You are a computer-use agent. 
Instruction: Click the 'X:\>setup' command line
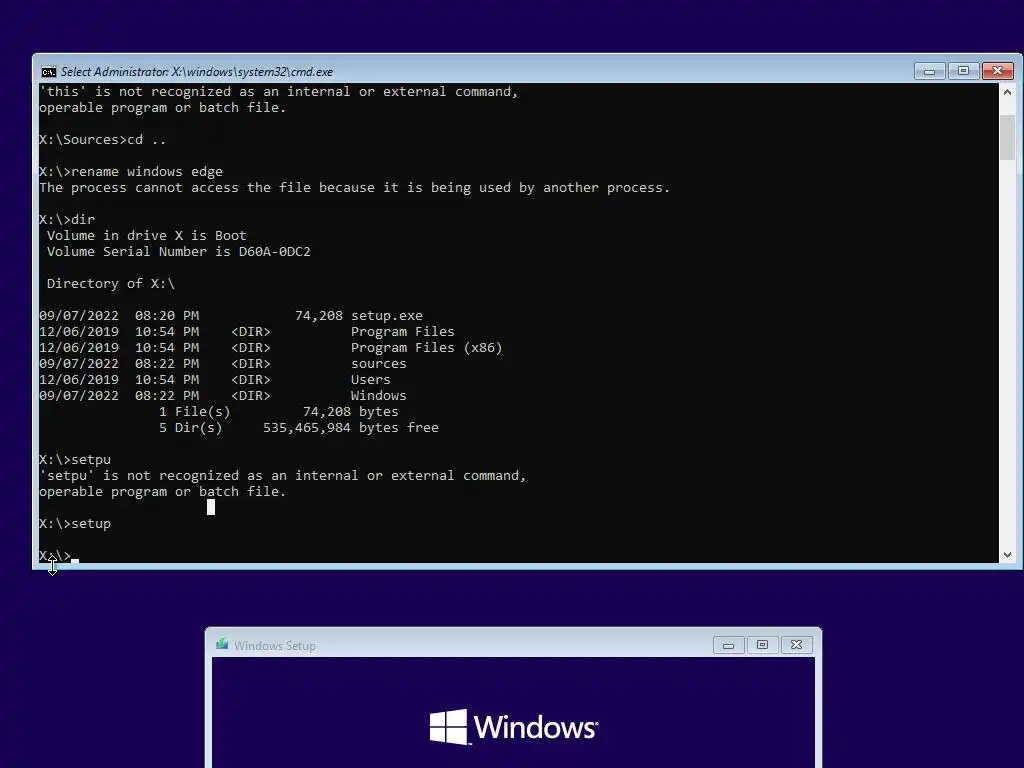pyautogui.click(x=74, y=524)
